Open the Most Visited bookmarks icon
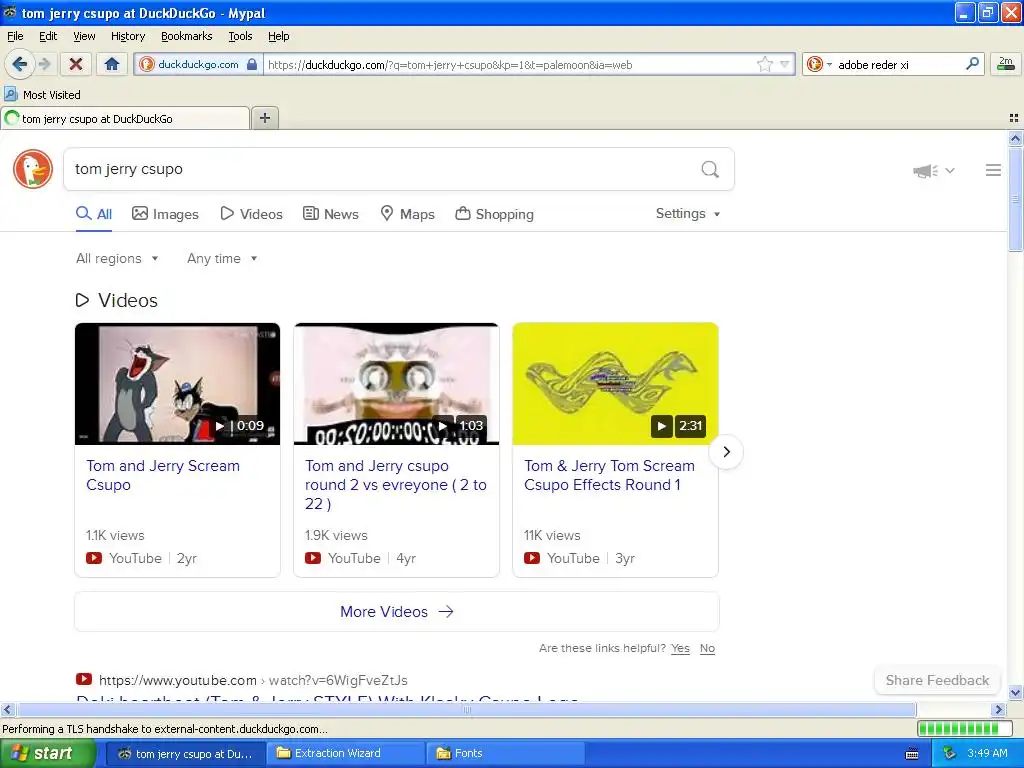The height and width of the screenshot is (768, 1024). [x=10, y=94]
